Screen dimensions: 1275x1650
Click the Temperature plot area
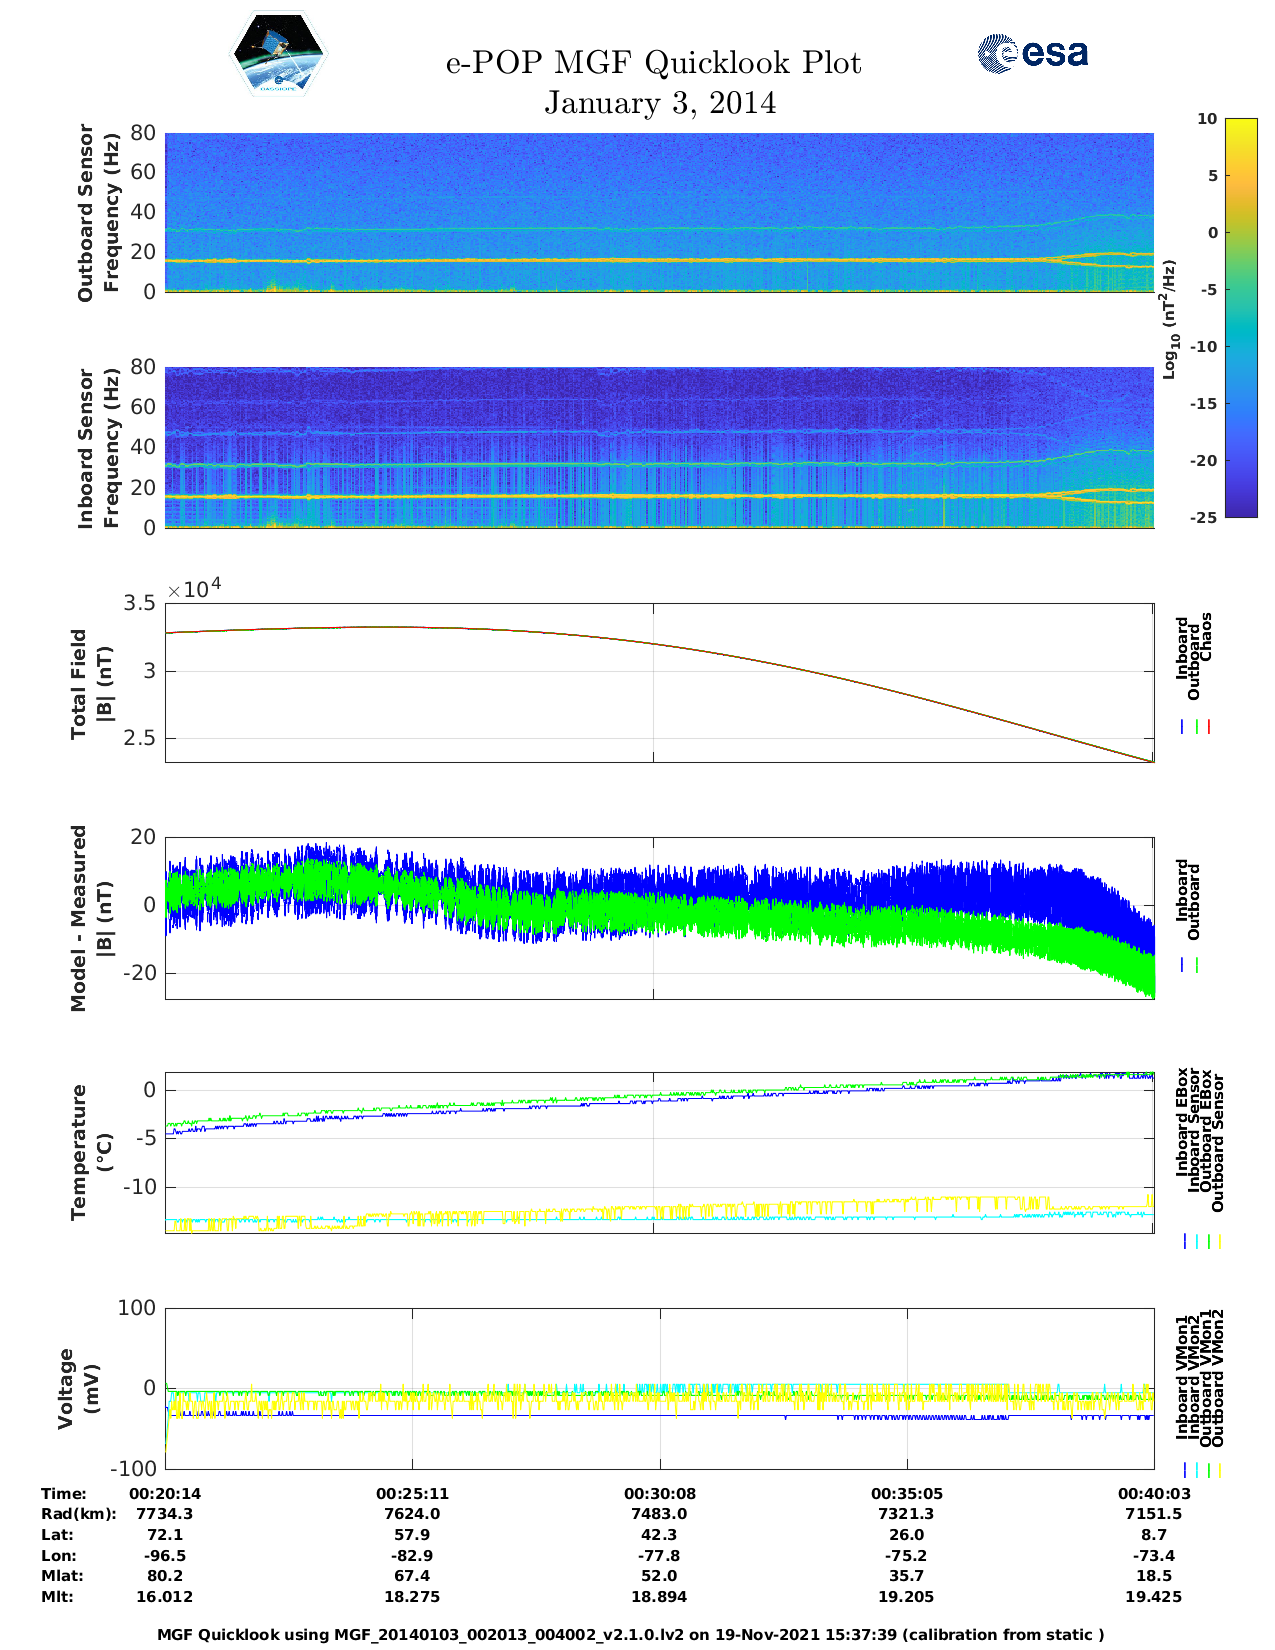coord(659,1152)
